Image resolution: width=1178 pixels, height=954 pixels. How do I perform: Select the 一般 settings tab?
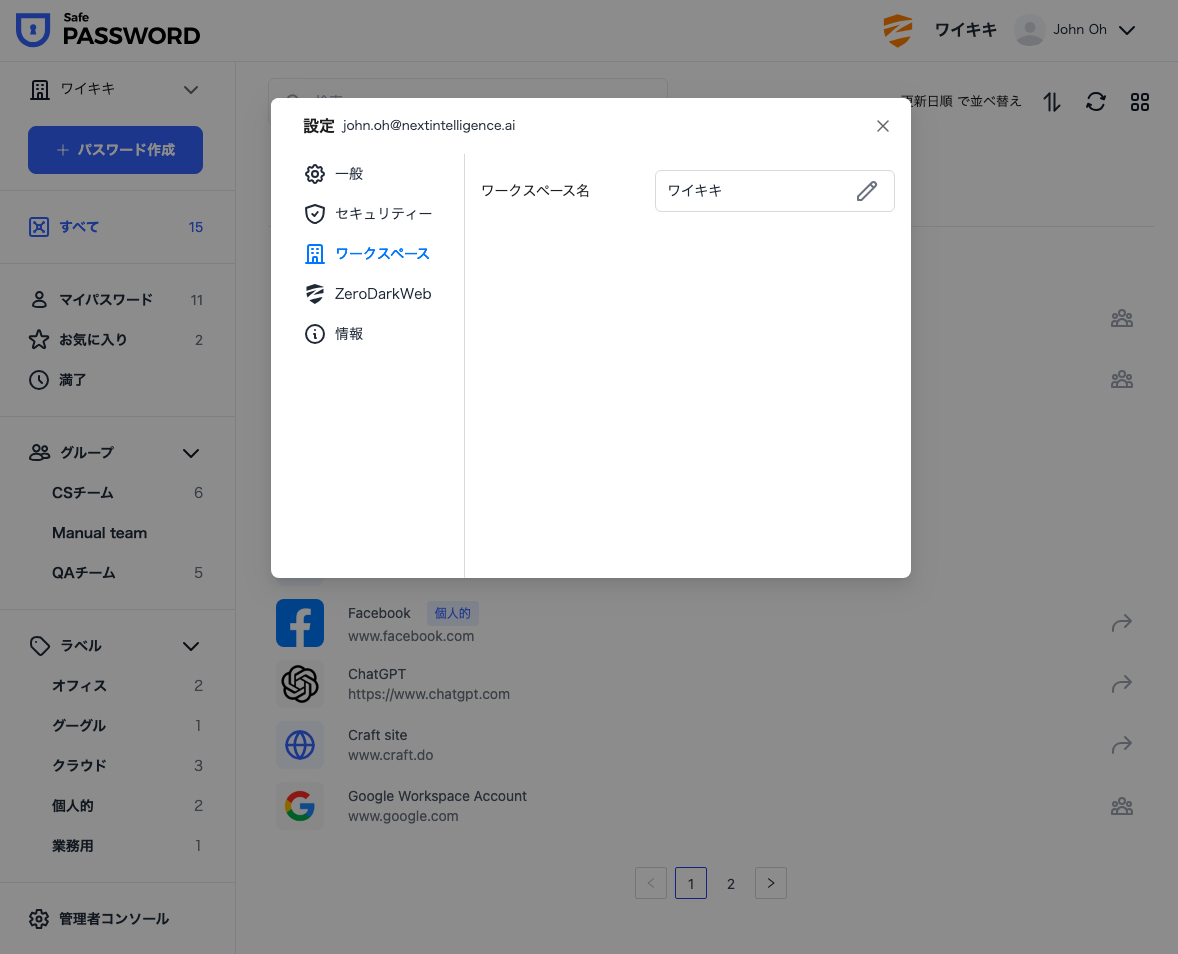coord(349,174)
